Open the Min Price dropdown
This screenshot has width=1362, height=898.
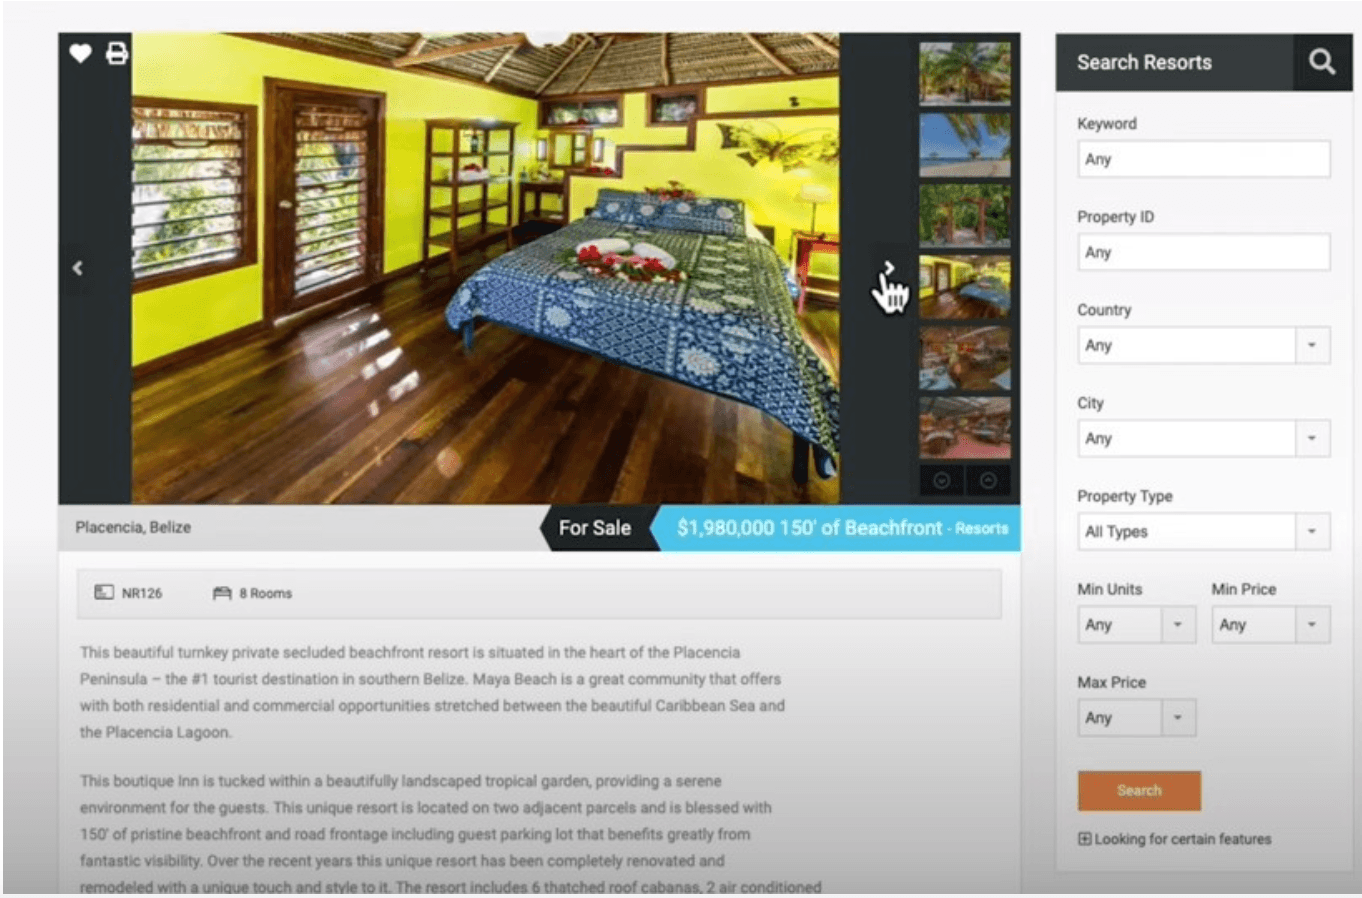(x=1271, y=625)
